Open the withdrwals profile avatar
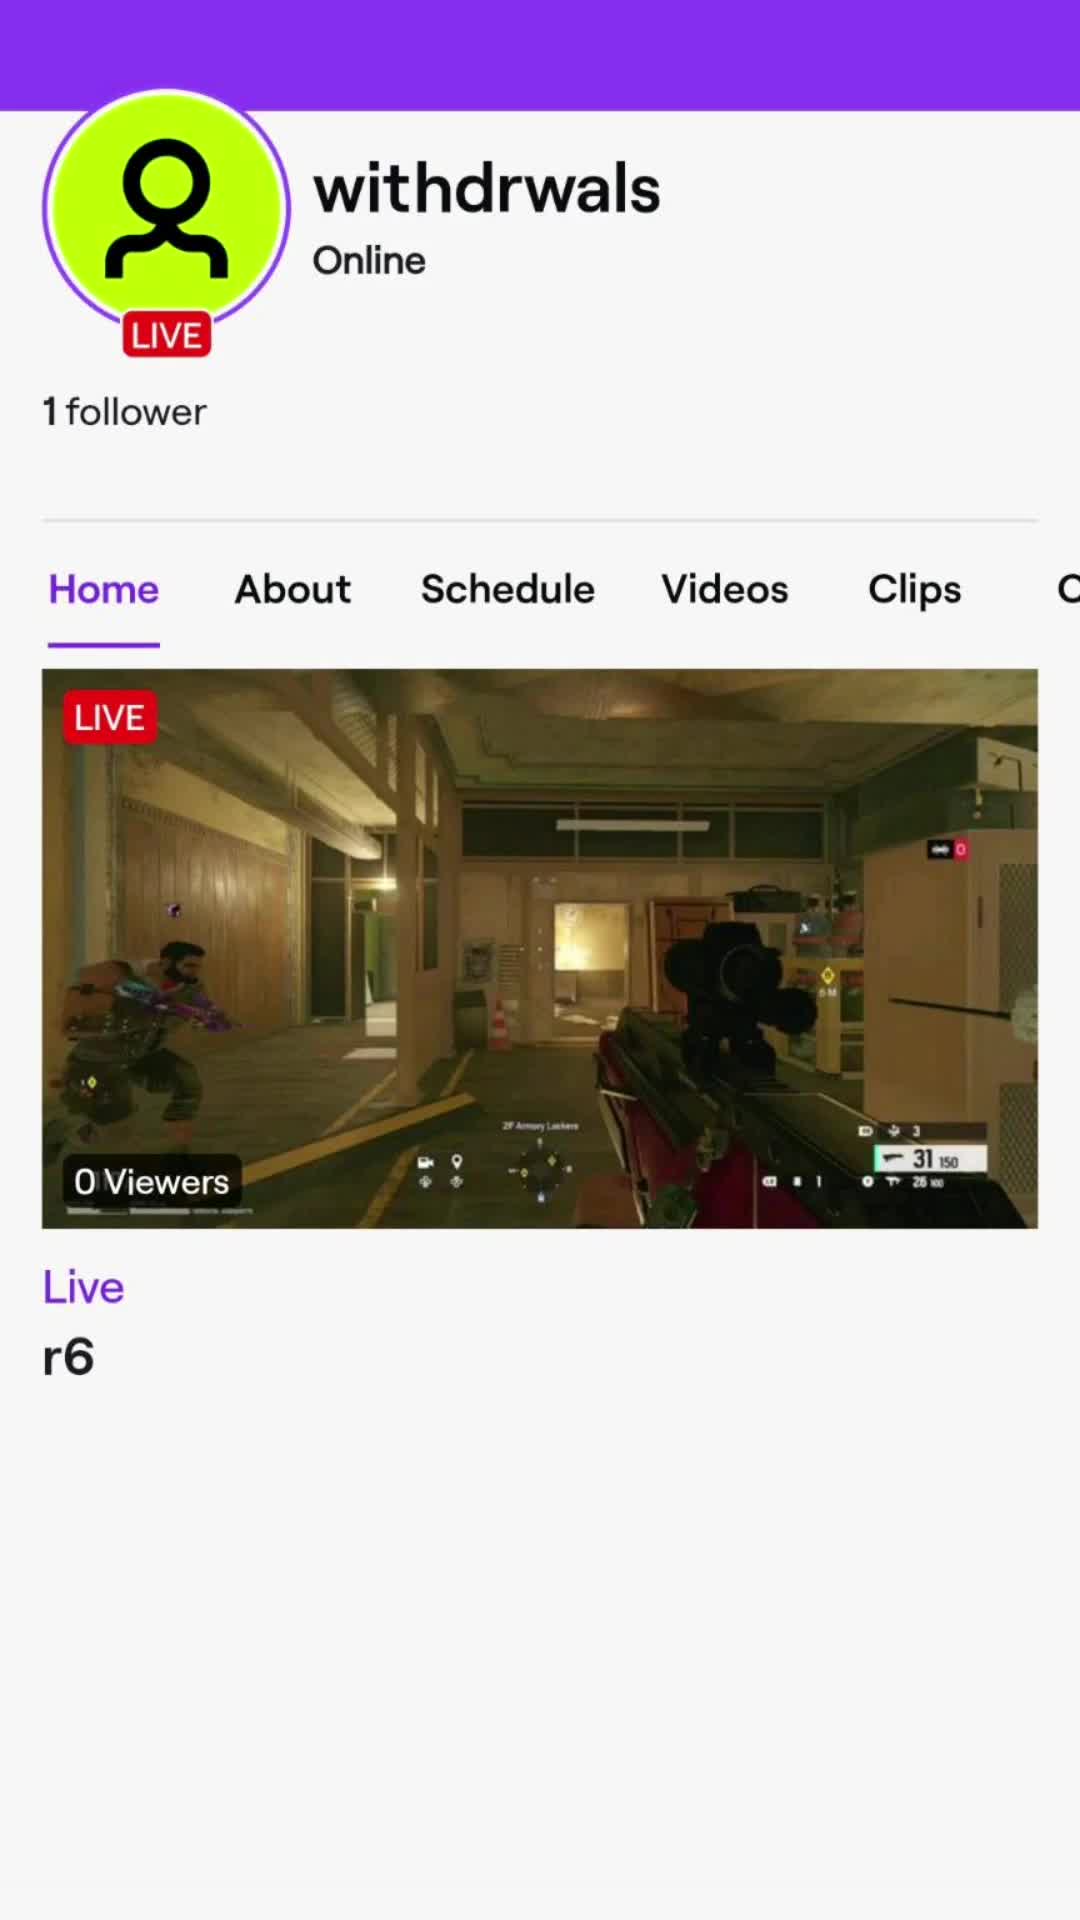Image resolution: width=1080 pixels, height=1920 pixels. tap(167, 210)
